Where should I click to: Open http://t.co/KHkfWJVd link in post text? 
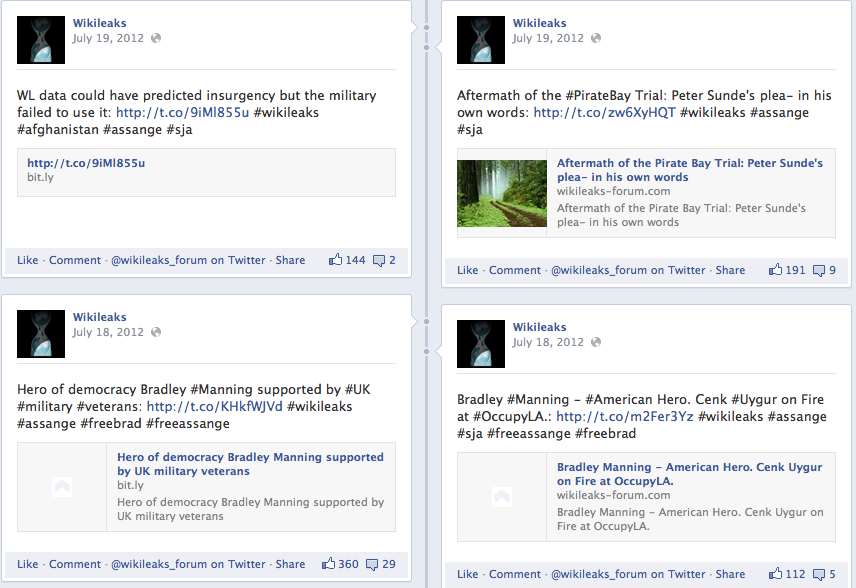coord(215,406)
